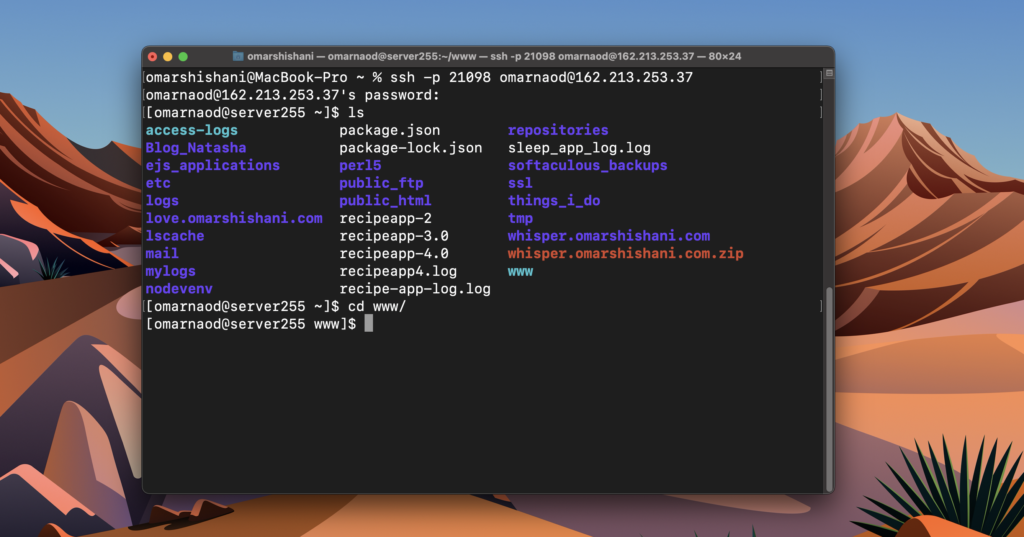This screenshot has height=537, width=1024.
Task: Close the Terminal window with red button
Action: coord(152,57)
